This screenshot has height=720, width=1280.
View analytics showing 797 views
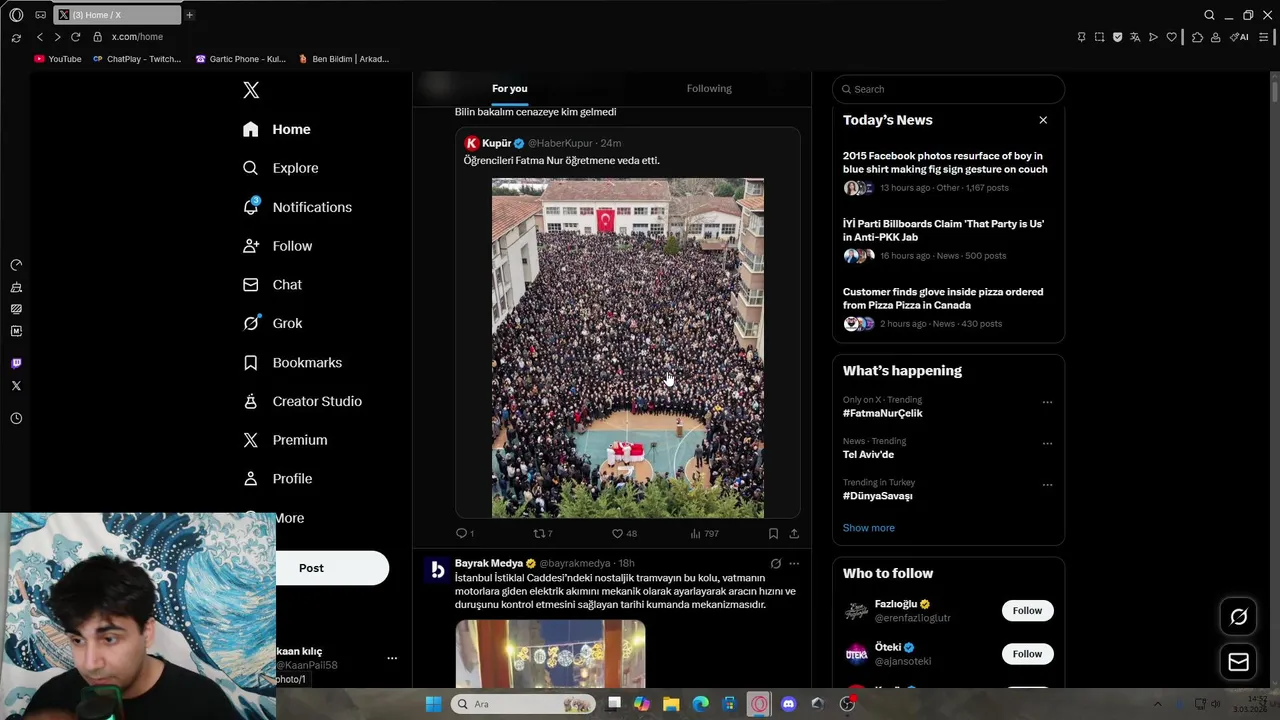coord(704,534)
